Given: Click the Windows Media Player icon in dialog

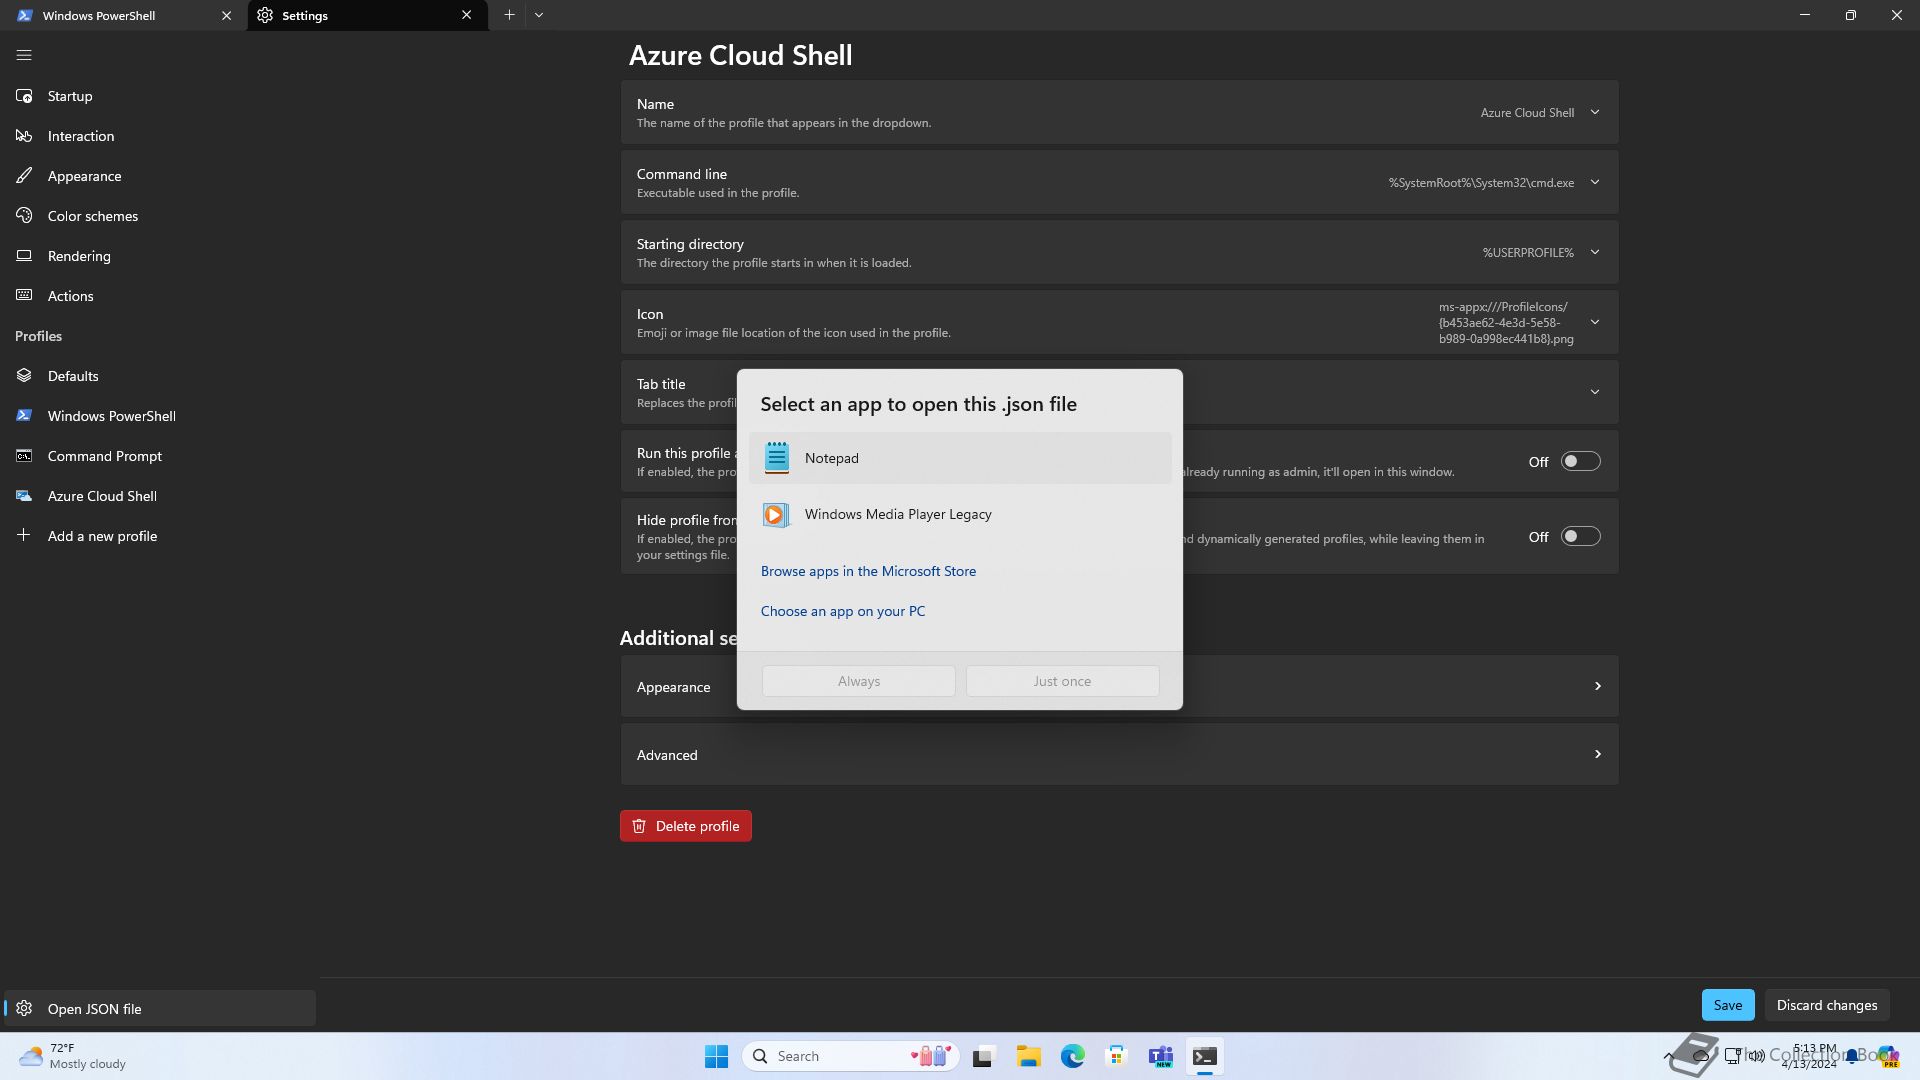Looking at the screenshot, I should 776,514.
